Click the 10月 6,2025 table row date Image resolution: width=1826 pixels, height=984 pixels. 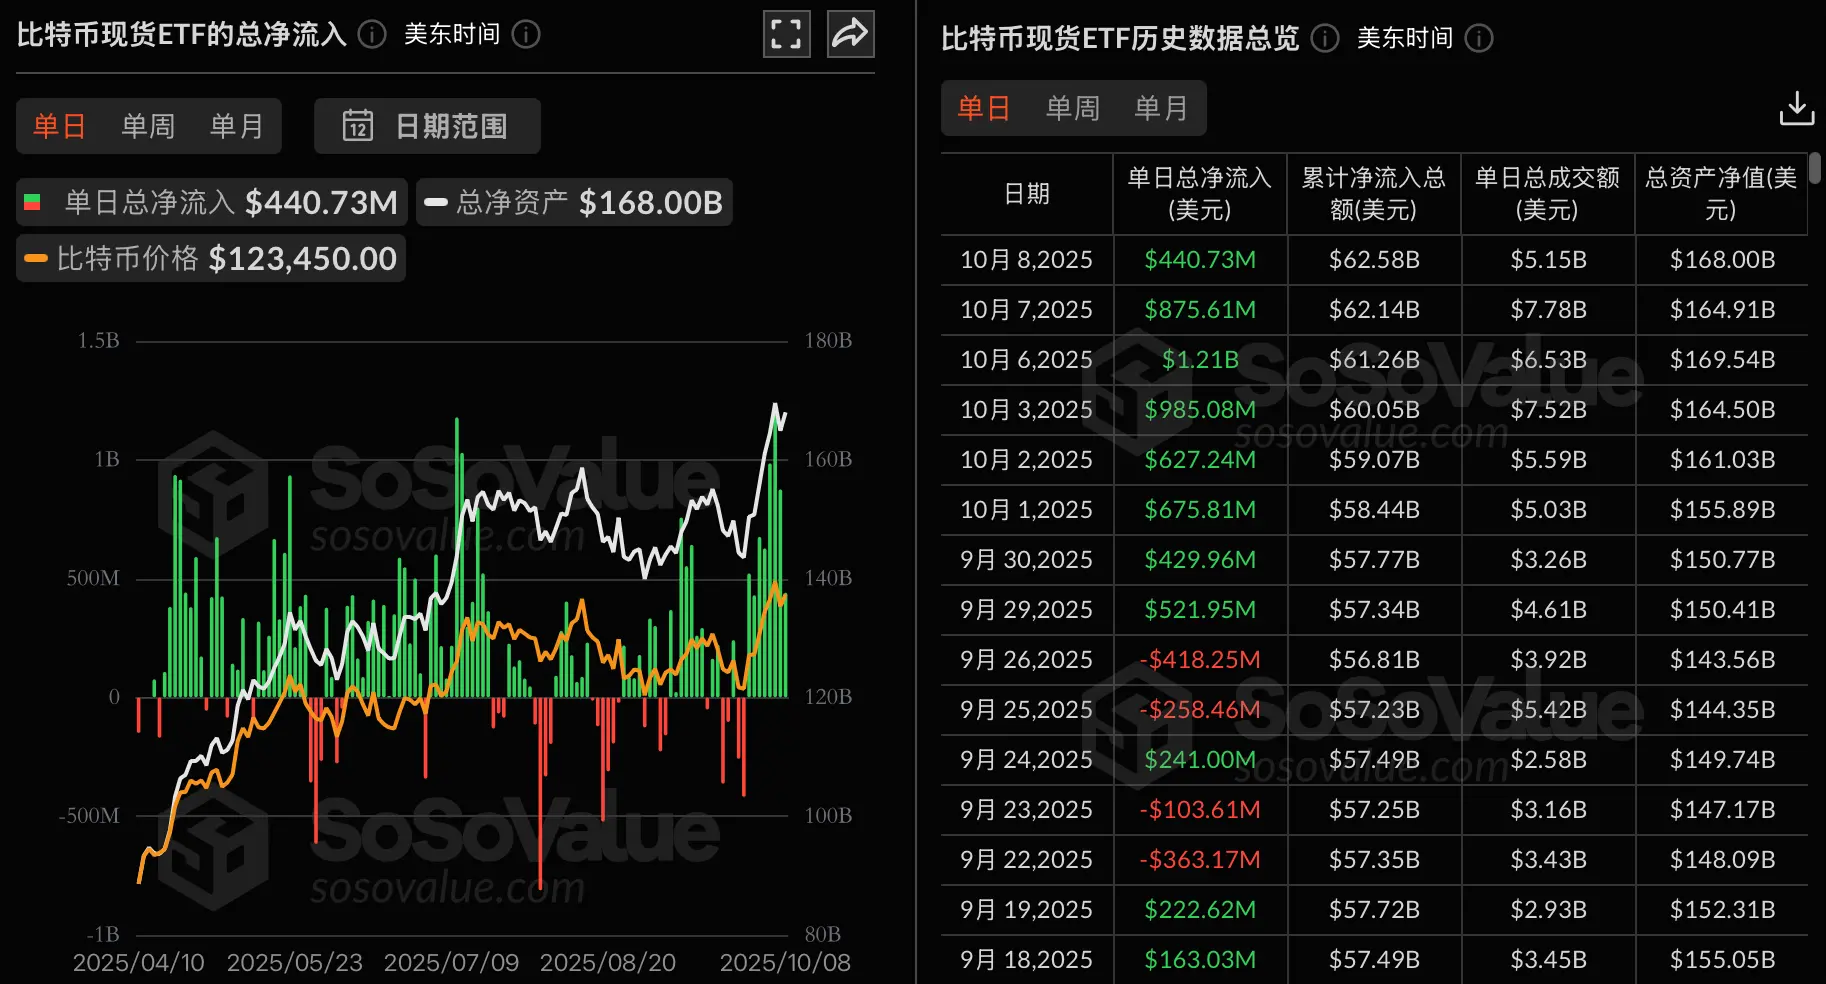[x=1026, y=360]
